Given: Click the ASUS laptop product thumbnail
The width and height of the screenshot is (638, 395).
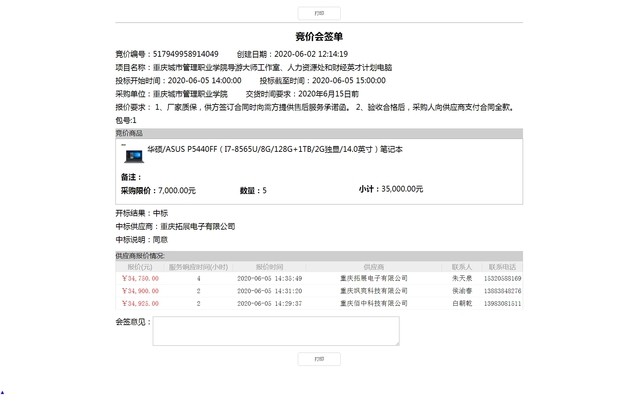Looking at the screenshot, I should point(134,156).
